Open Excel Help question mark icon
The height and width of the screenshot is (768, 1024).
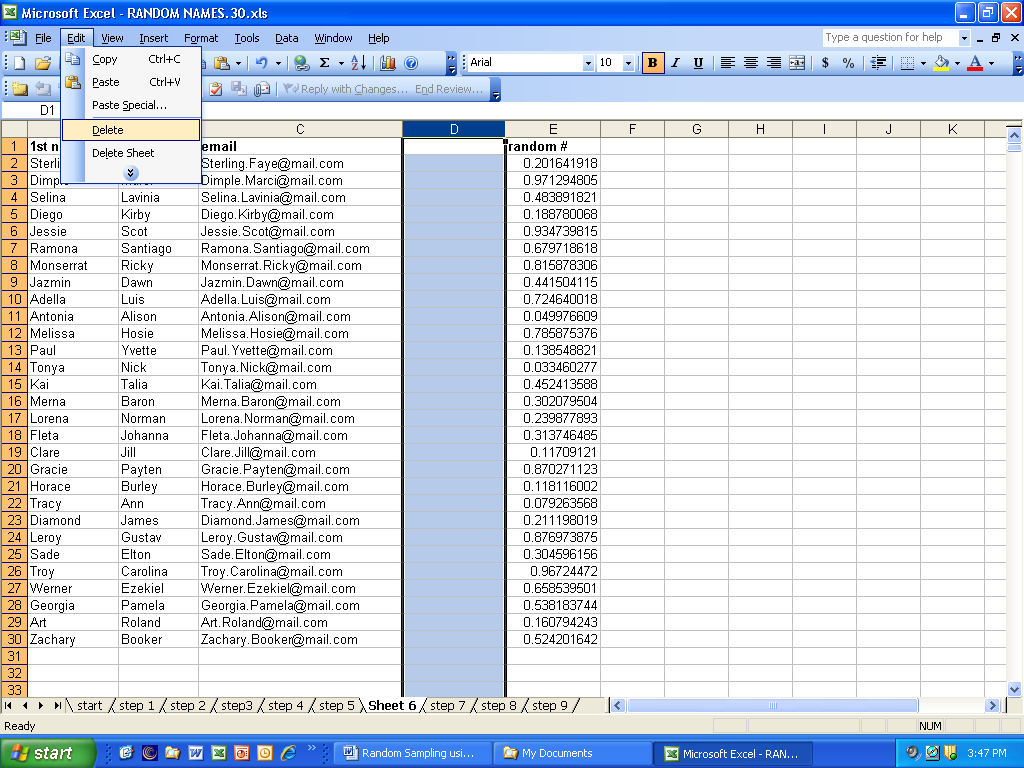tap(411, 63)
